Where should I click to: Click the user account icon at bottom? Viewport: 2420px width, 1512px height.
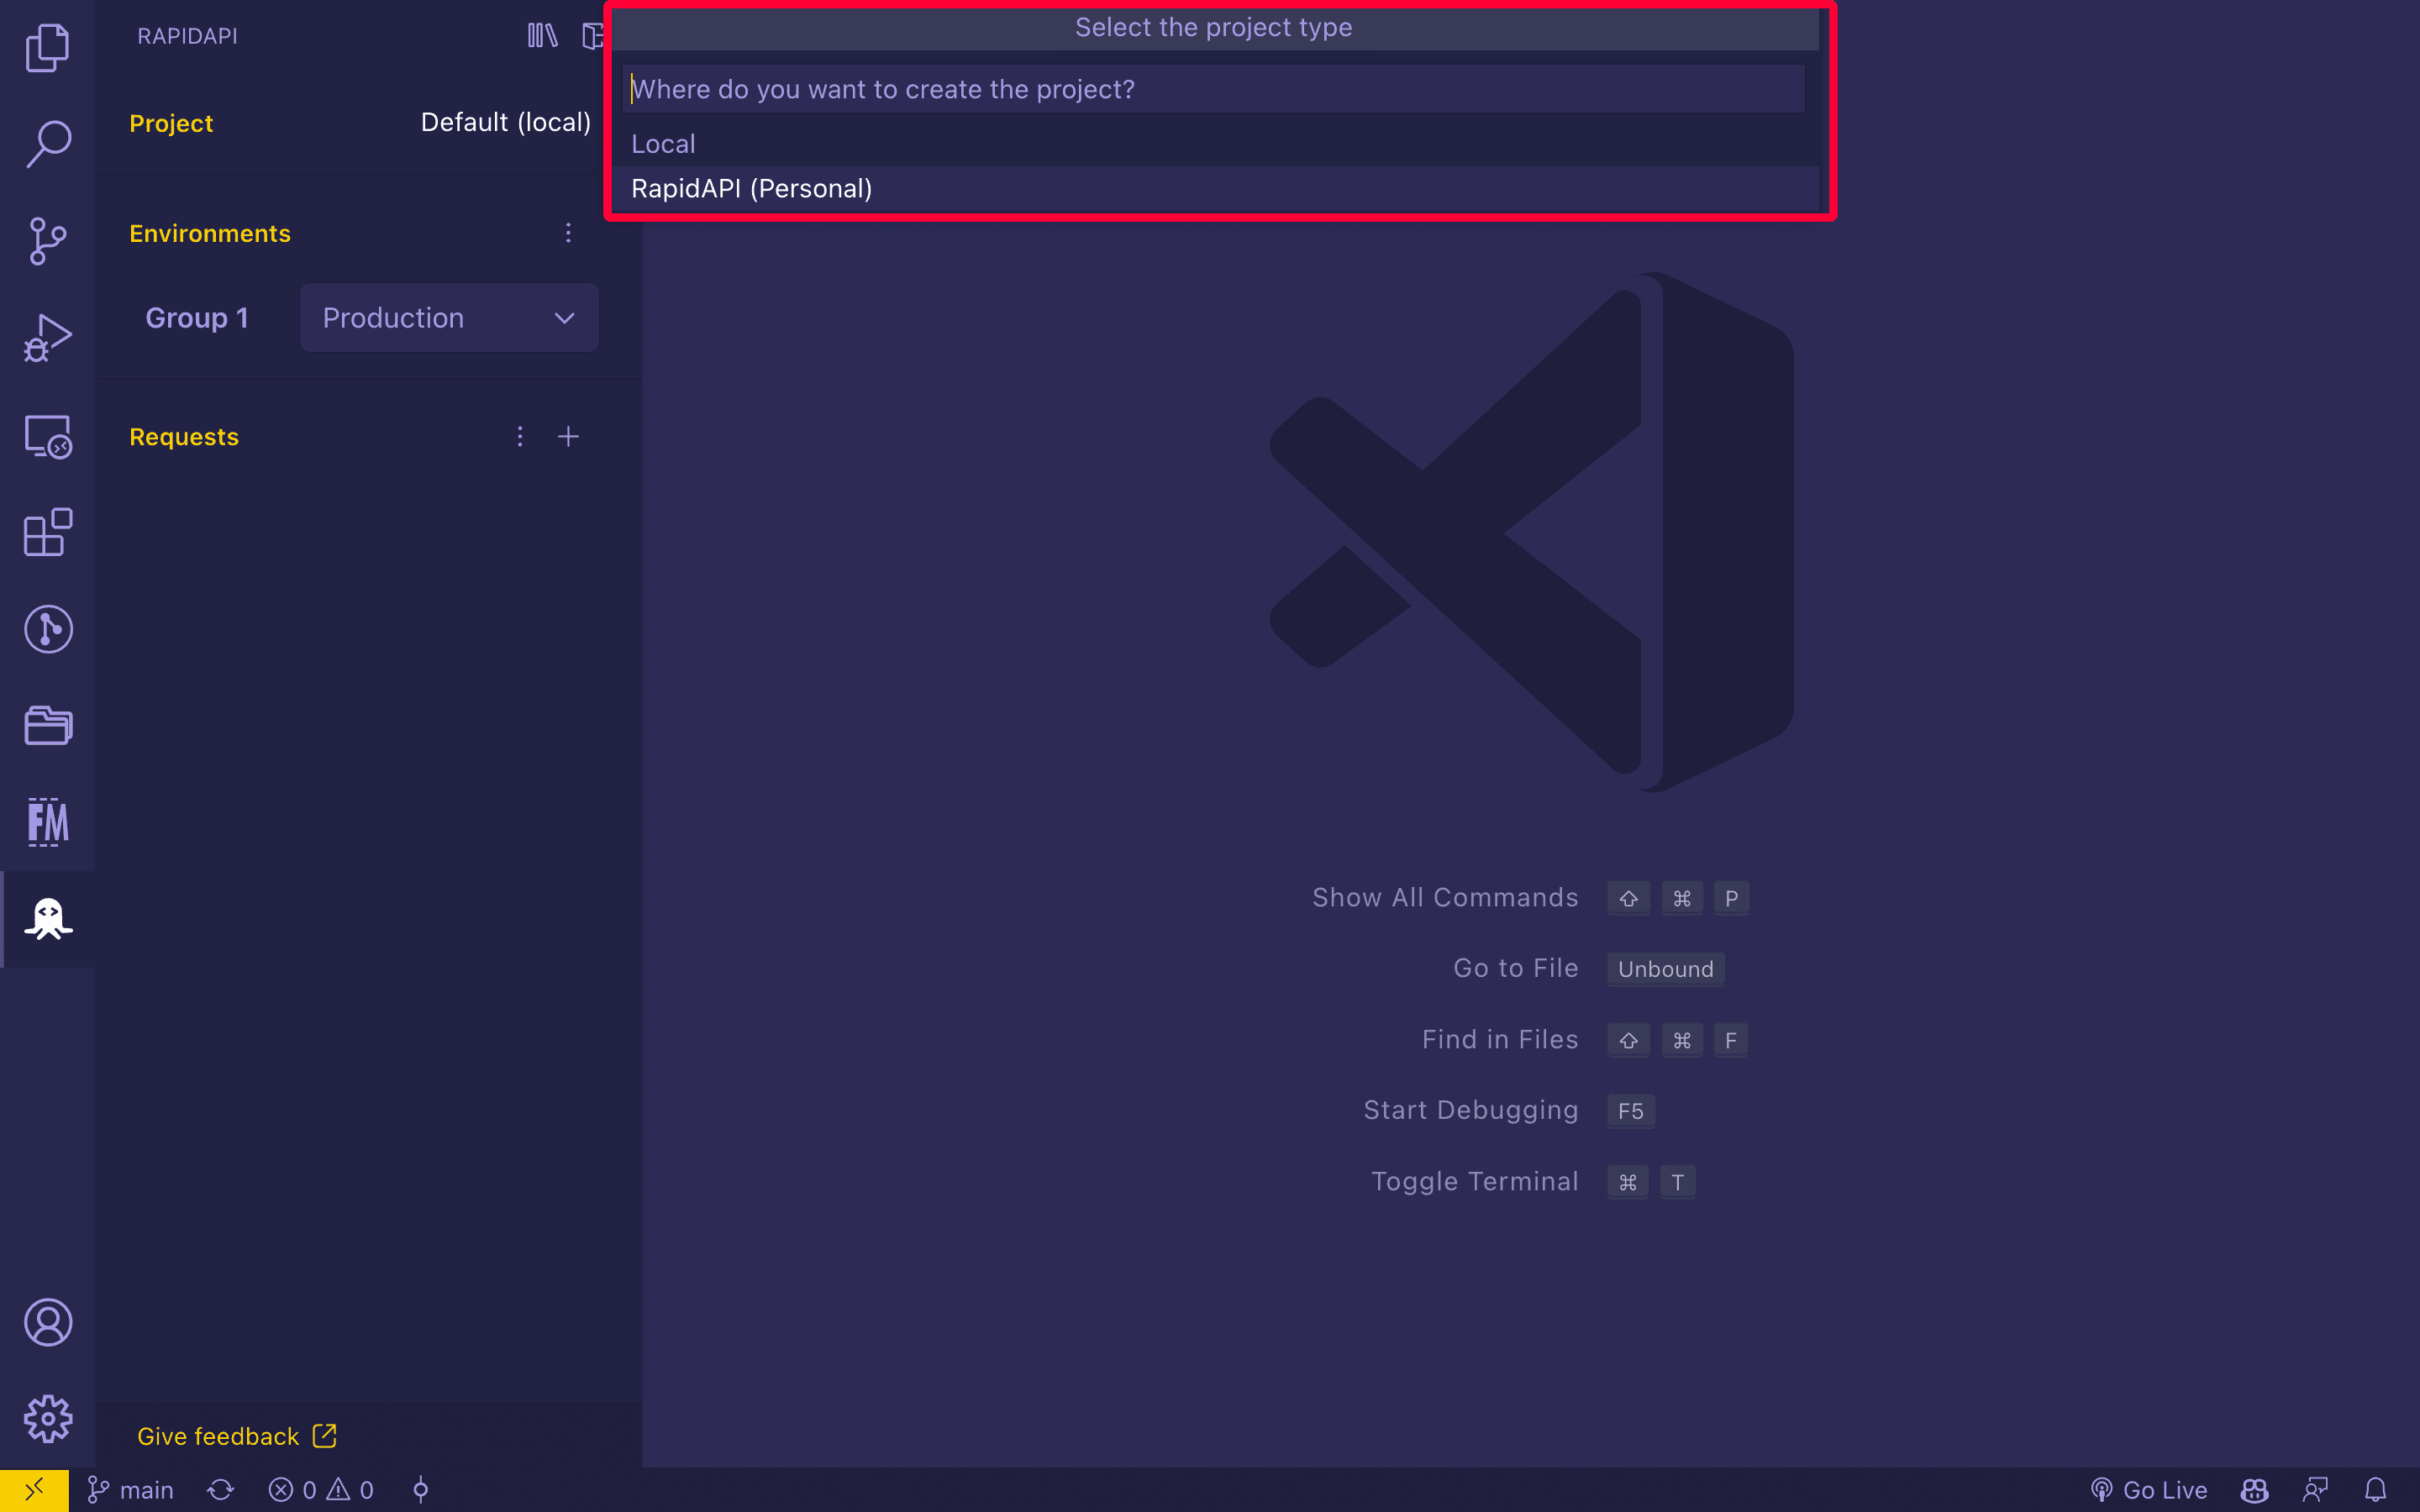coord(45,1322)
